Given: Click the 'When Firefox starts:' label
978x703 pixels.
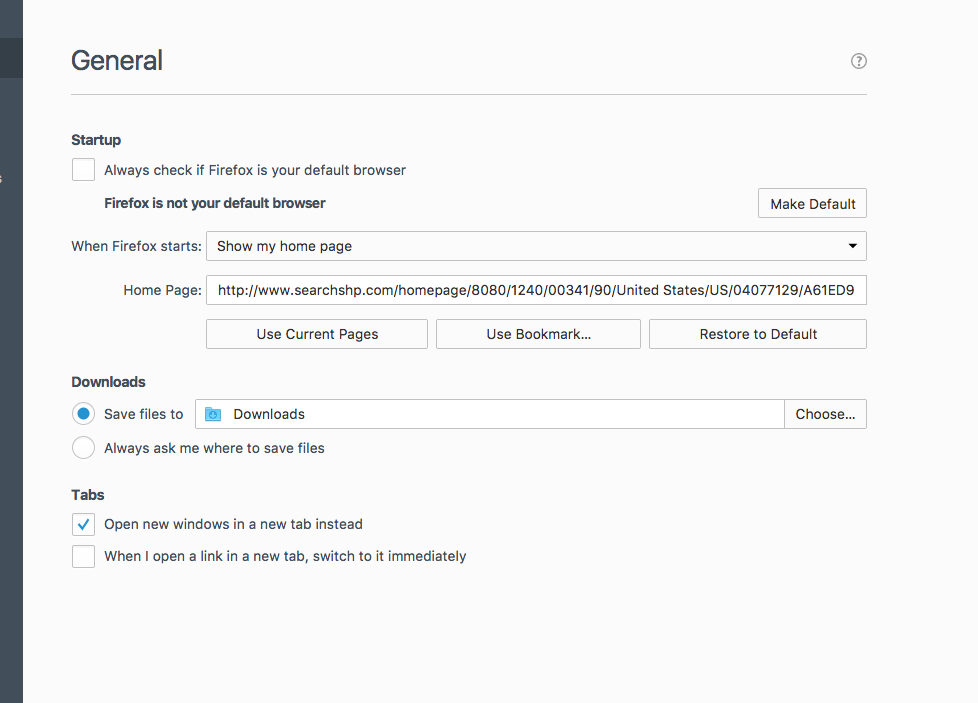Looking at the screenshot, I should (x=136, y=246).
